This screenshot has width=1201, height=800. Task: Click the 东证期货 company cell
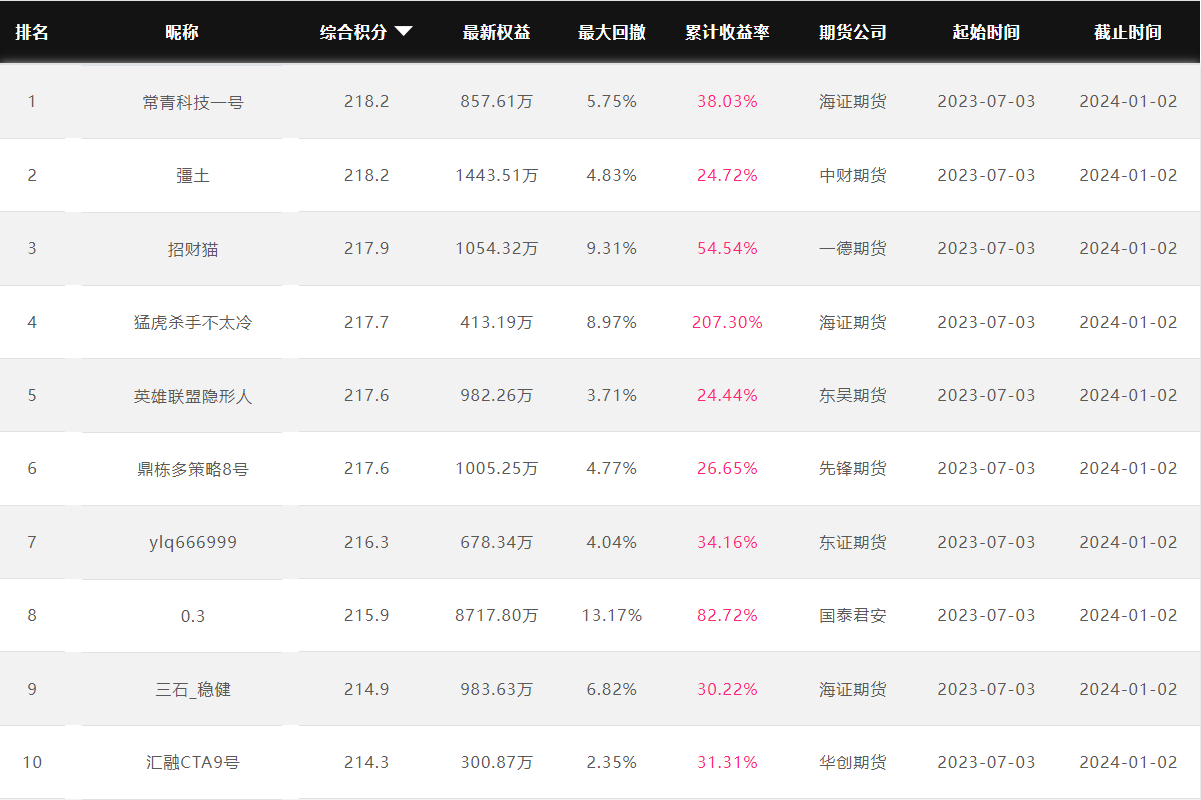coord(853,542)
